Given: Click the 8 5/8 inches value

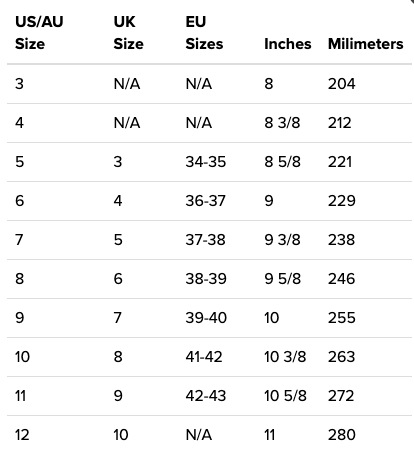Looking at the screenshot, I should 282,162.
